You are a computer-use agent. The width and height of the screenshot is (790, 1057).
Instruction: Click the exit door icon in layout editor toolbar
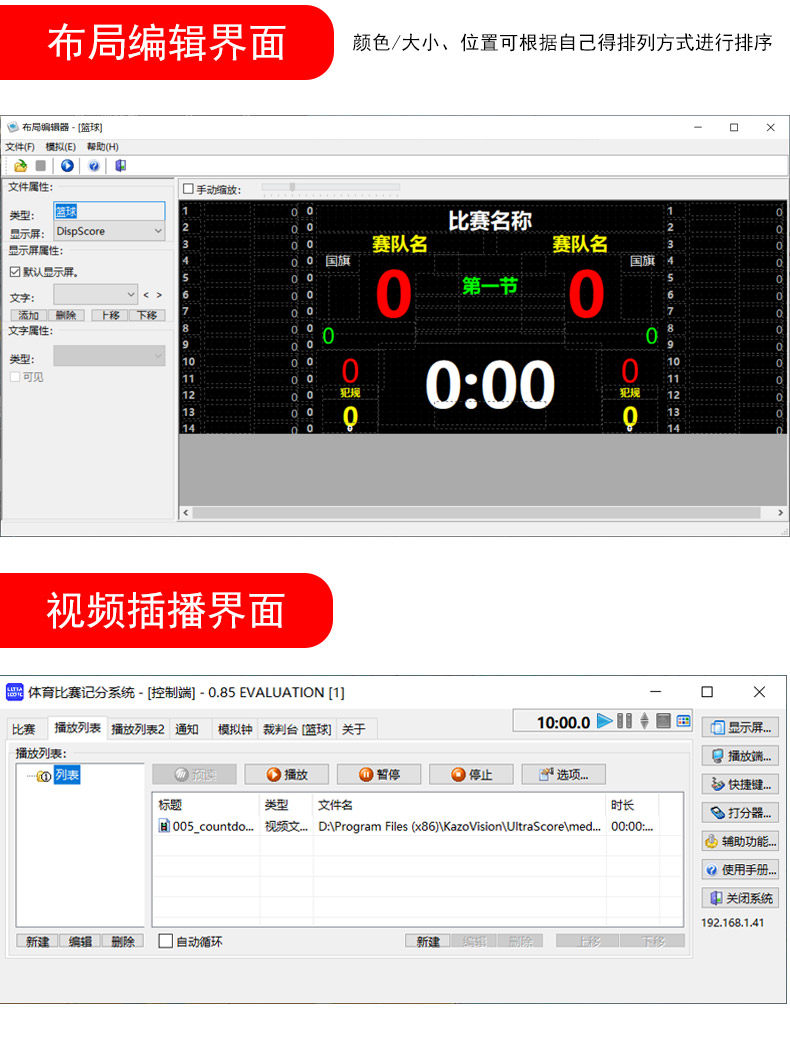point(121,166)
